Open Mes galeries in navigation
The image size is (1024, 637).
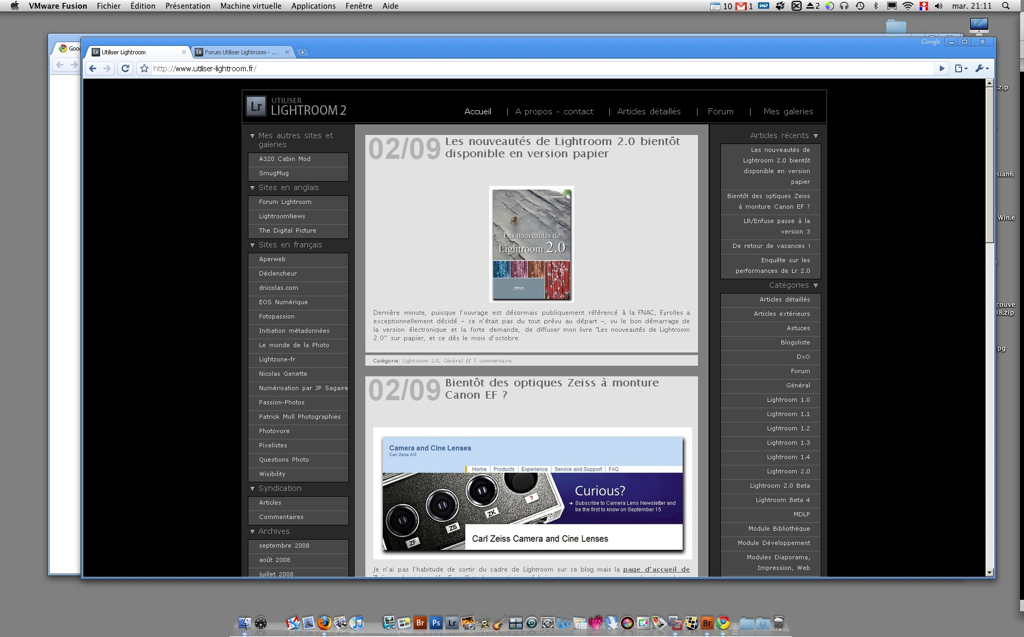tap(788, 112)
